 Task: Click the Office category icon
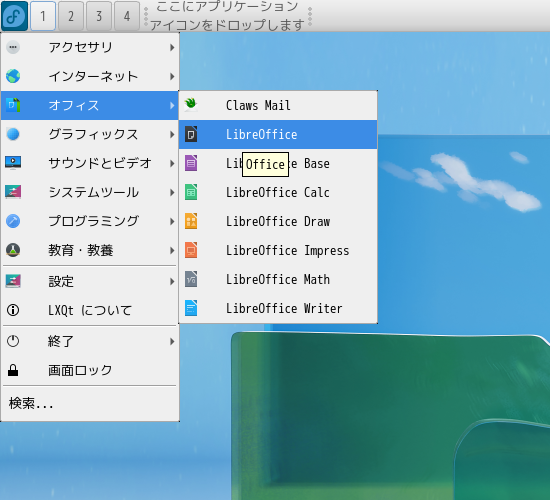(x=13, y=105)
